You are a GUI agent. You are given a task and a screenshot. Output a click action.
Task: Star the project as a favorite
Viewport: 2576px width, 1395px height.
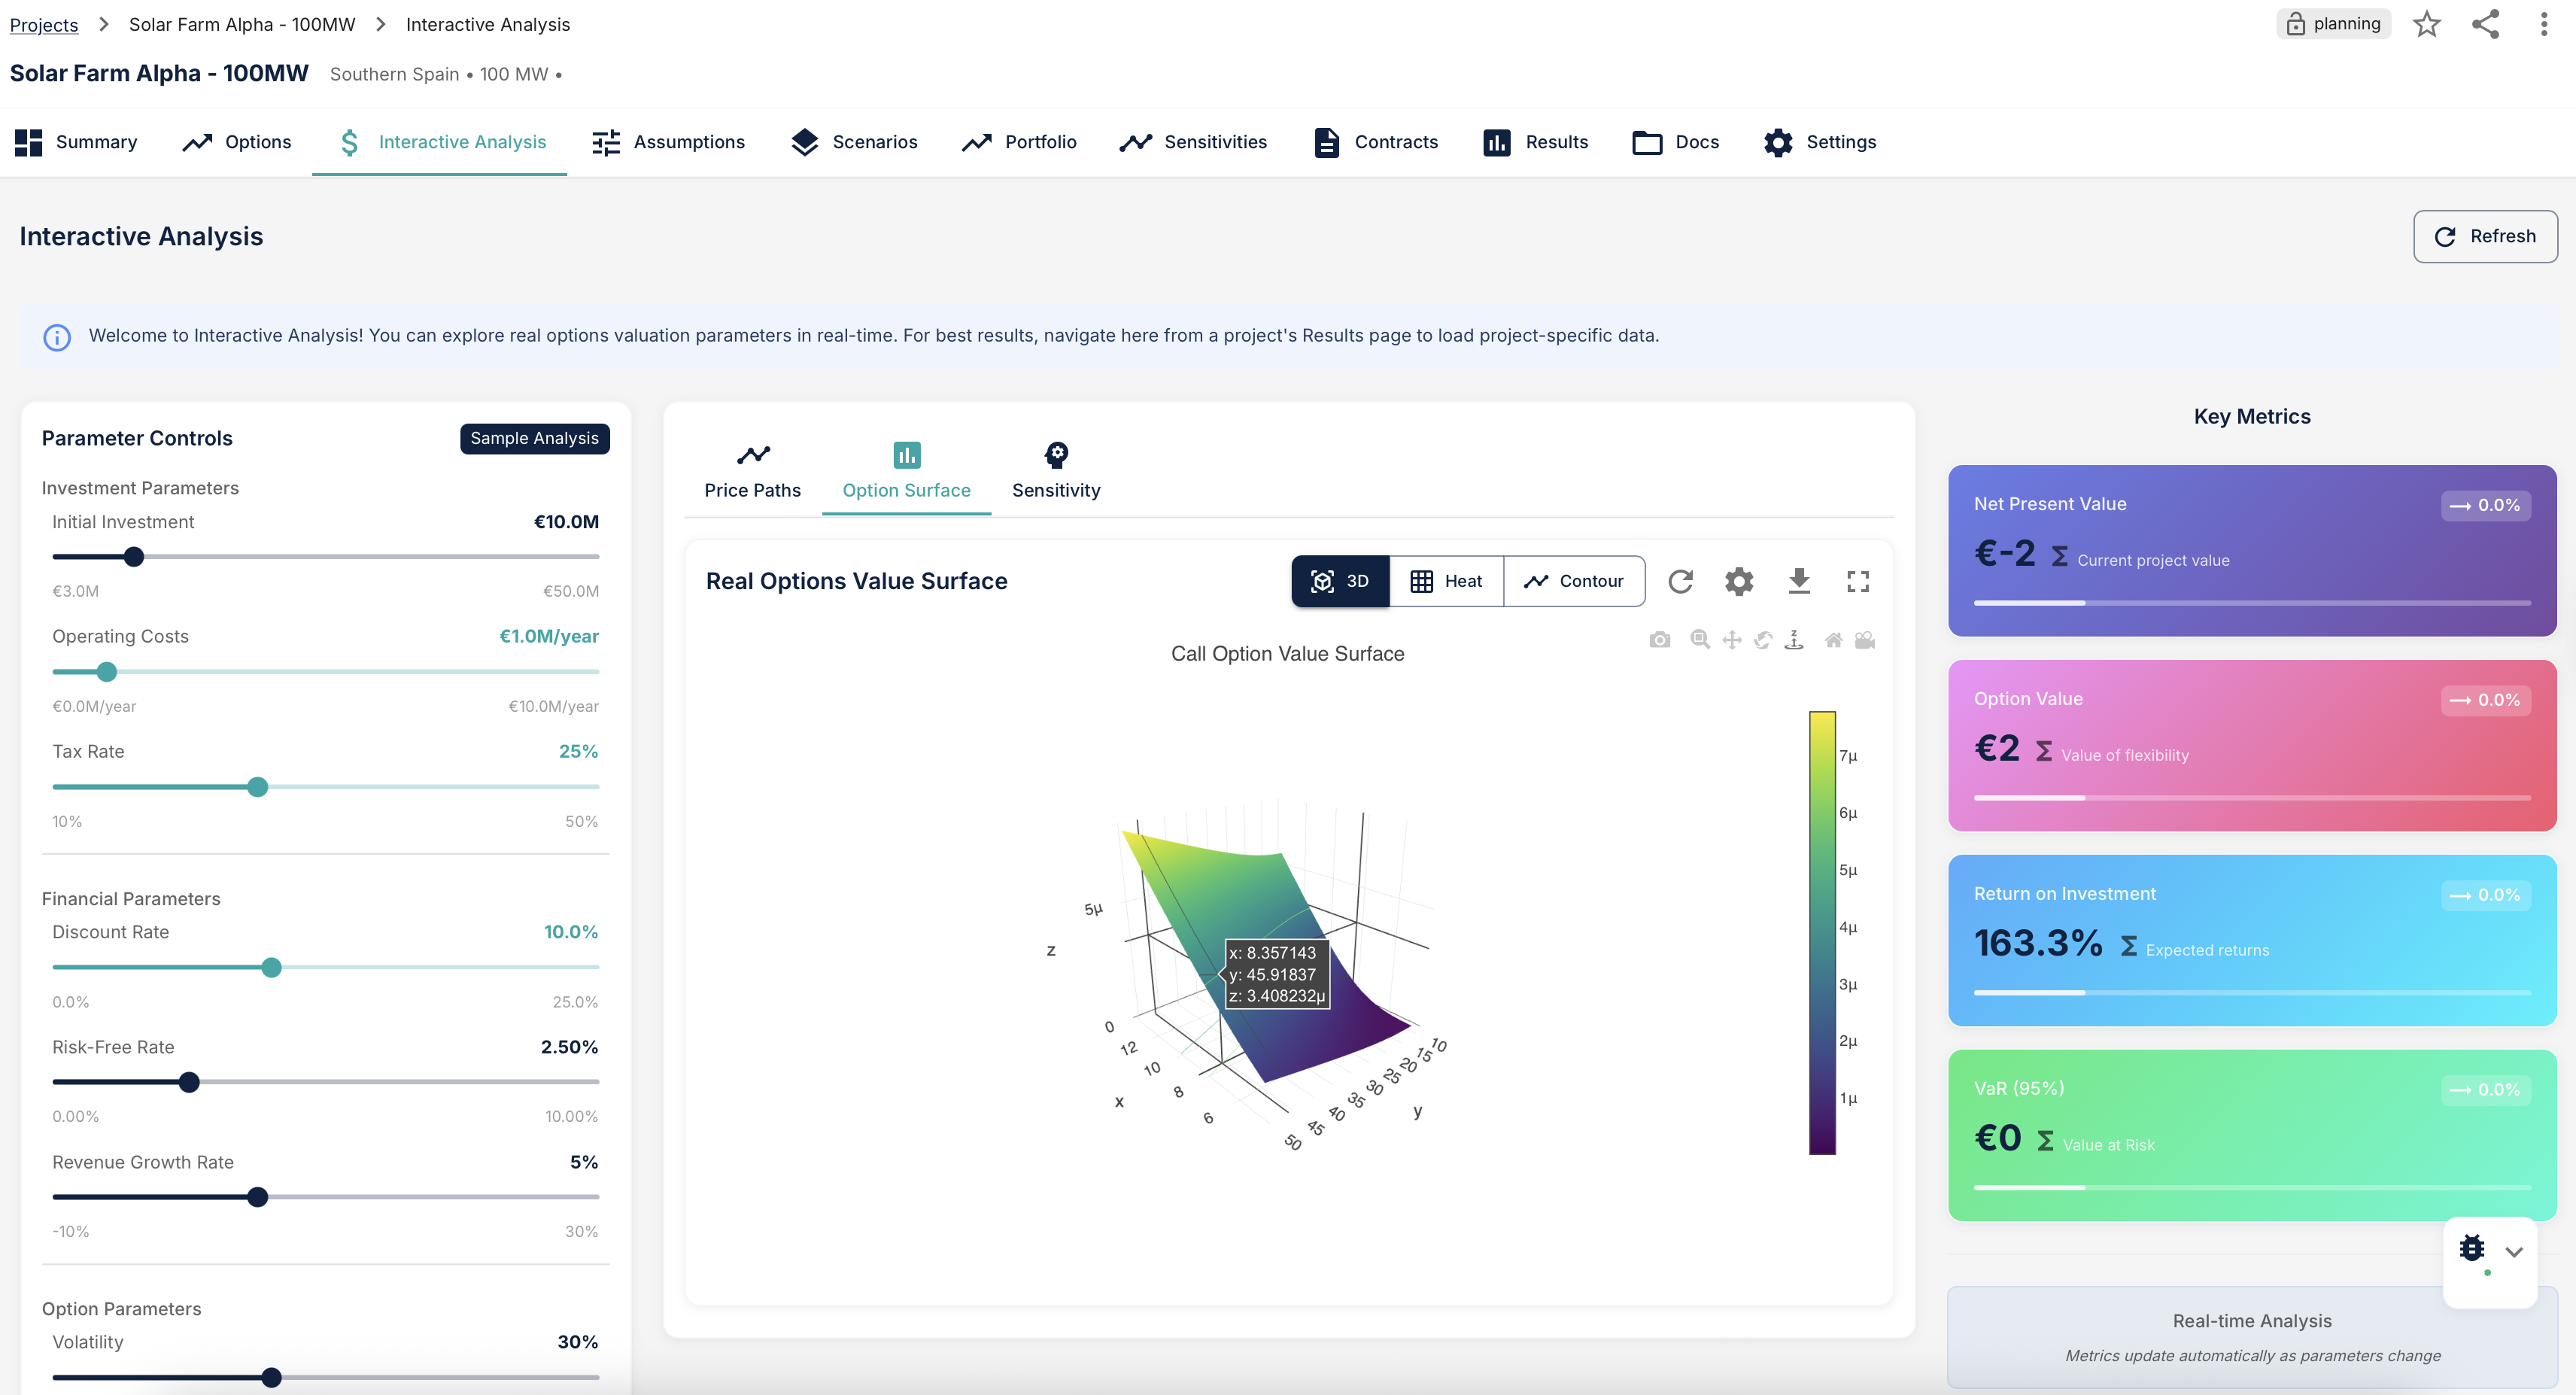point(2427,24)
